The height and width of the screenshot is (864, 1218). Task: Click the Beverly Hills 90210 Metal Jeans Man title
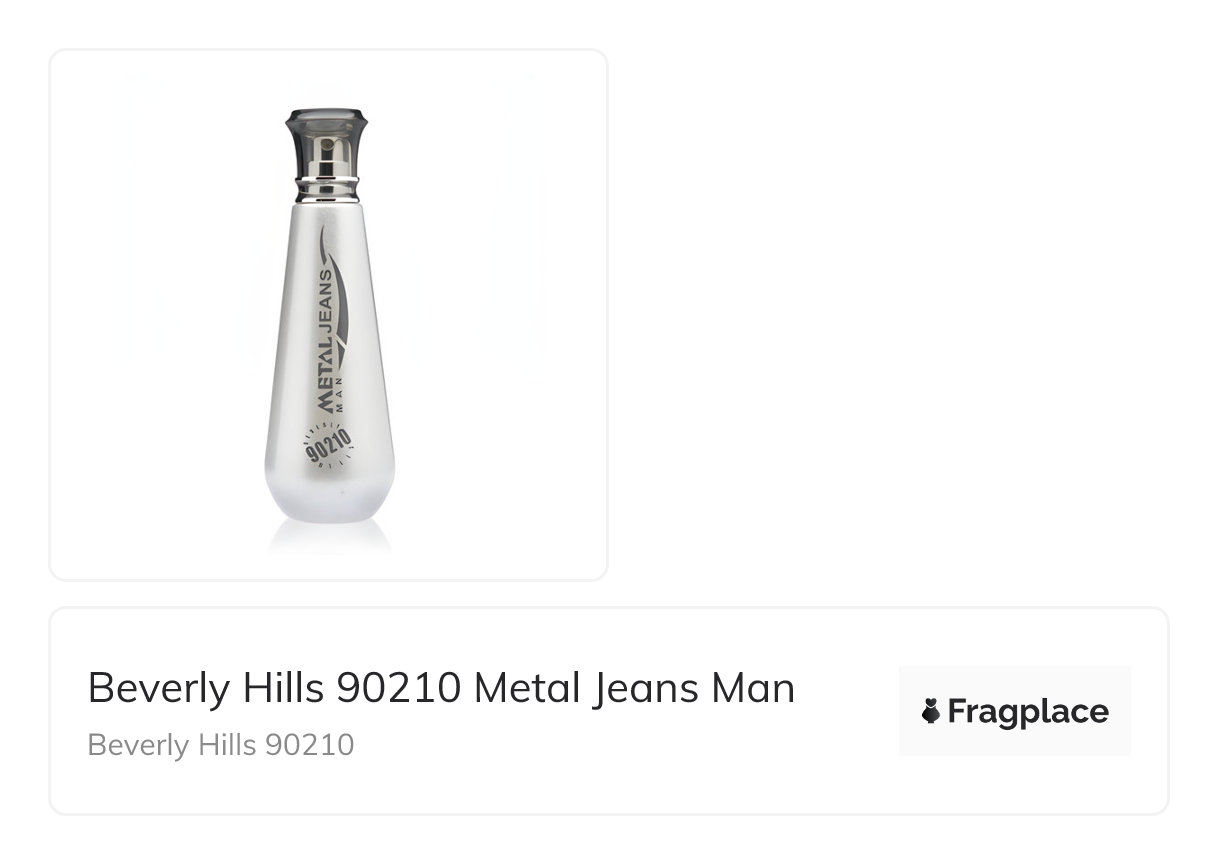tap(441, 688)
